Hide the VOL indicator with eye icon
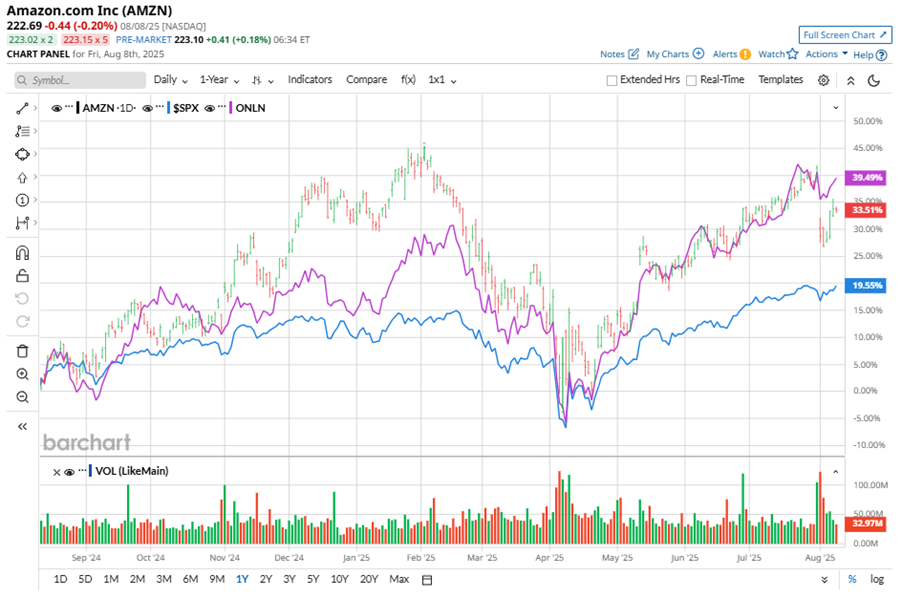 pyautogui.click(x=69, y=472)
